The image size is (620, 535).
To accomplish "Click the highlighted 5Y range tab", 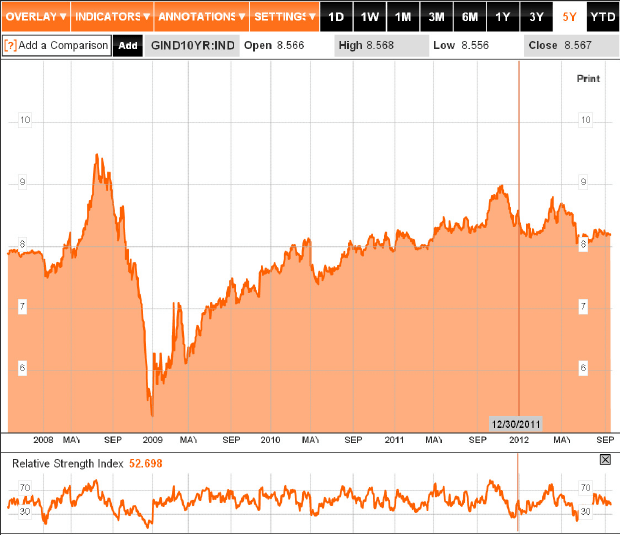I will click(570, 17).
